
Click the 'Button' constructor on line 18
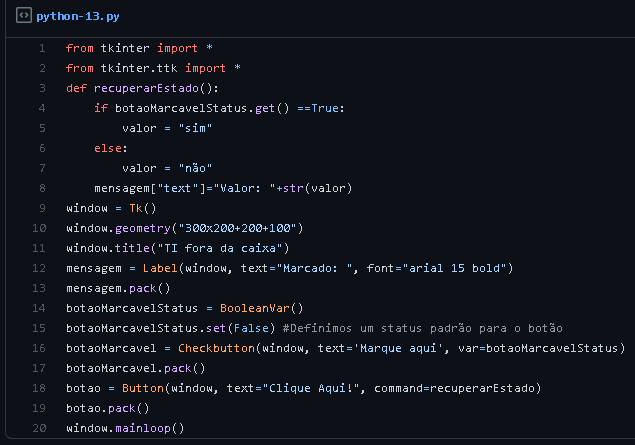(x=143, y=388)
